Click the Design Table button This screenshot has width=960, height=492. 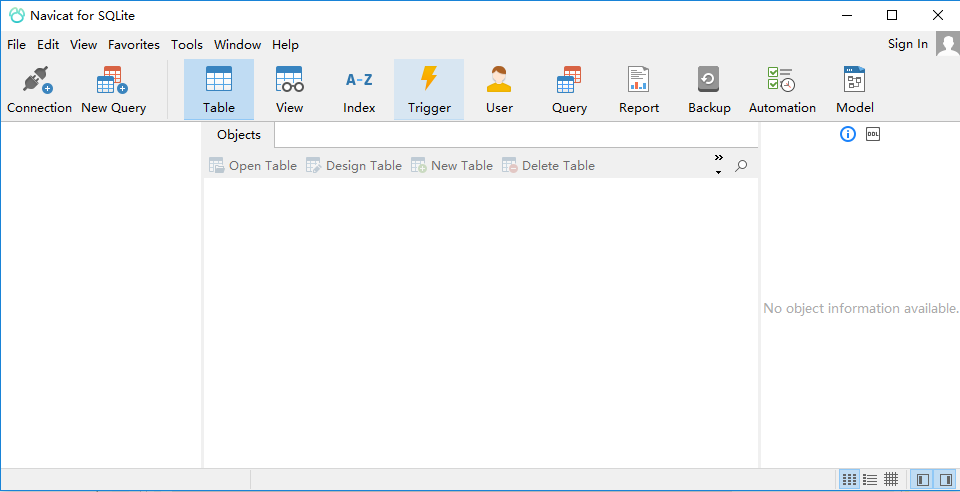354,165
